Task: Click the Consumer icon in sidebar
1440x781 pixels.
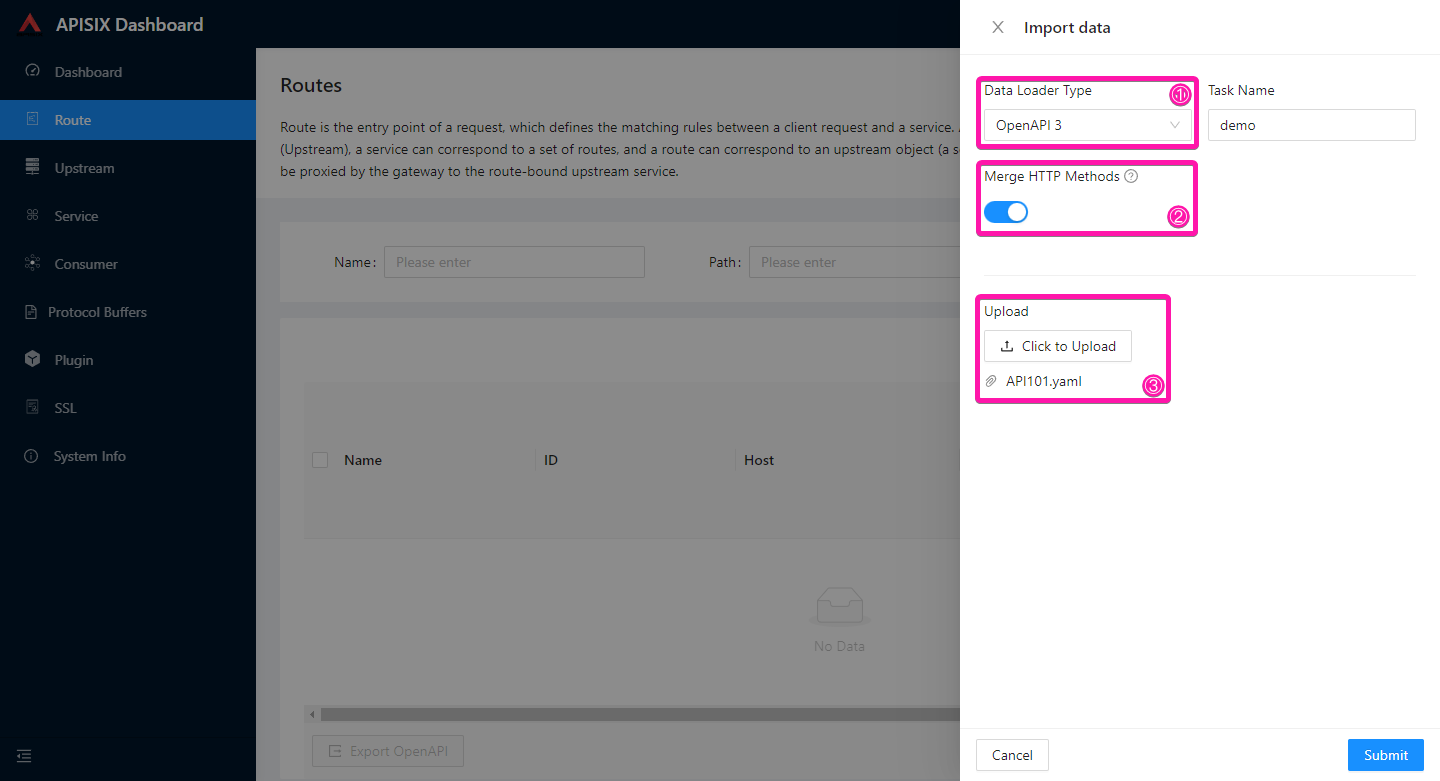Action: click(x=32, y=263)
